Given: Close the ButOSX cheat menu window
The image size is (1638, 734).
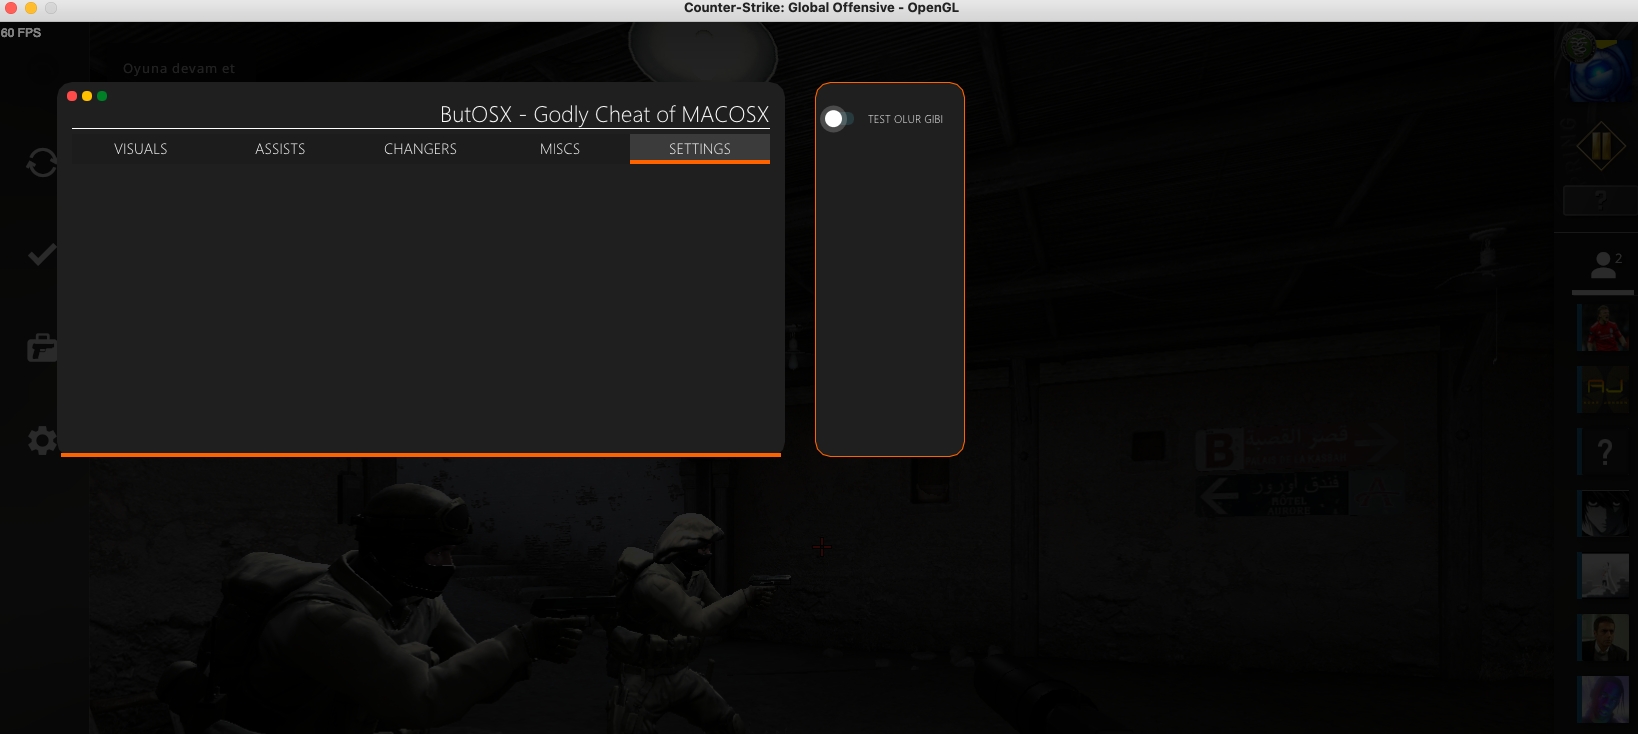Looking at the screenshot, I should click(x=72, y=96).
